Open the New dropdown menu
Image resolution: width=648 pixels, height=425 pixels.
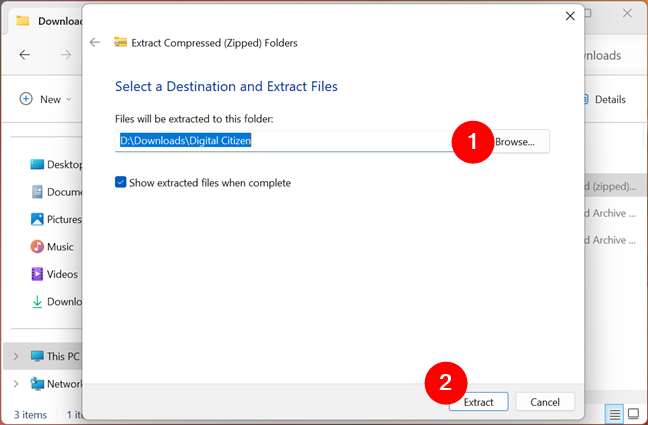[46, 99]
